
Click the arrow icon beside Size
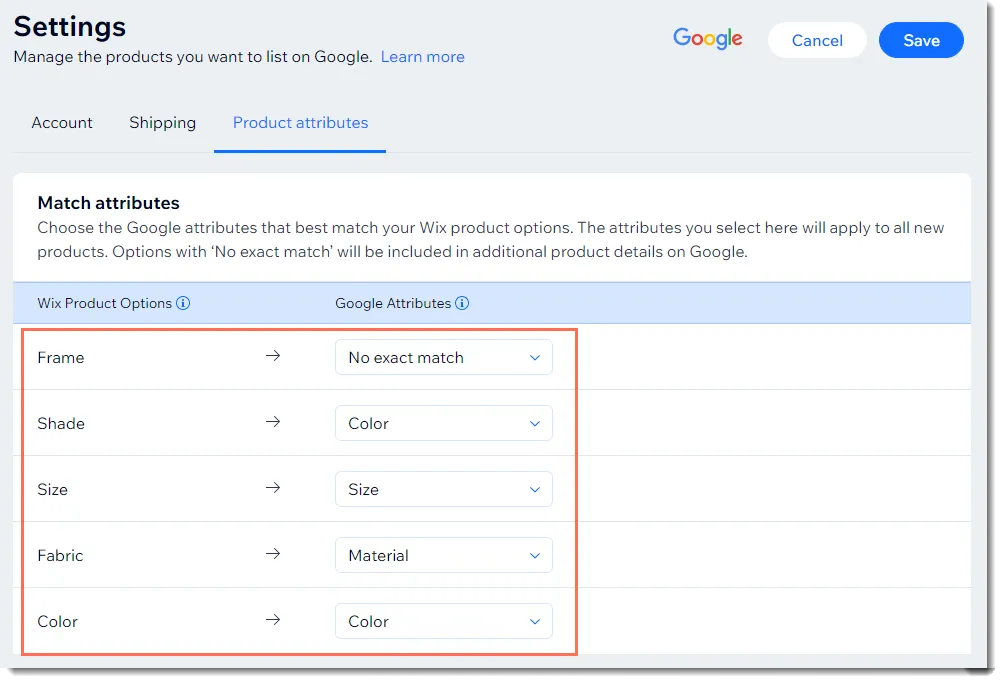[273, 488]
